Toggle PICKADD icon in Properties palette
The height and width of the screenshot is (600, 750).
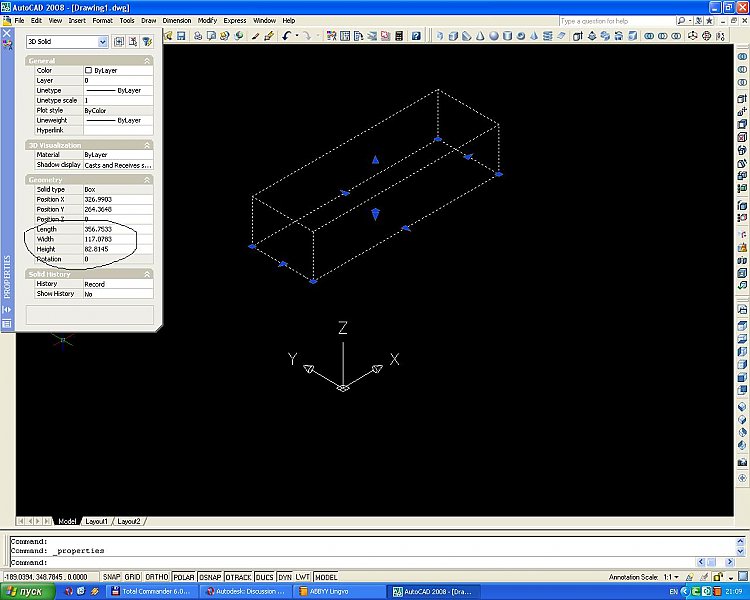point(119,42)
